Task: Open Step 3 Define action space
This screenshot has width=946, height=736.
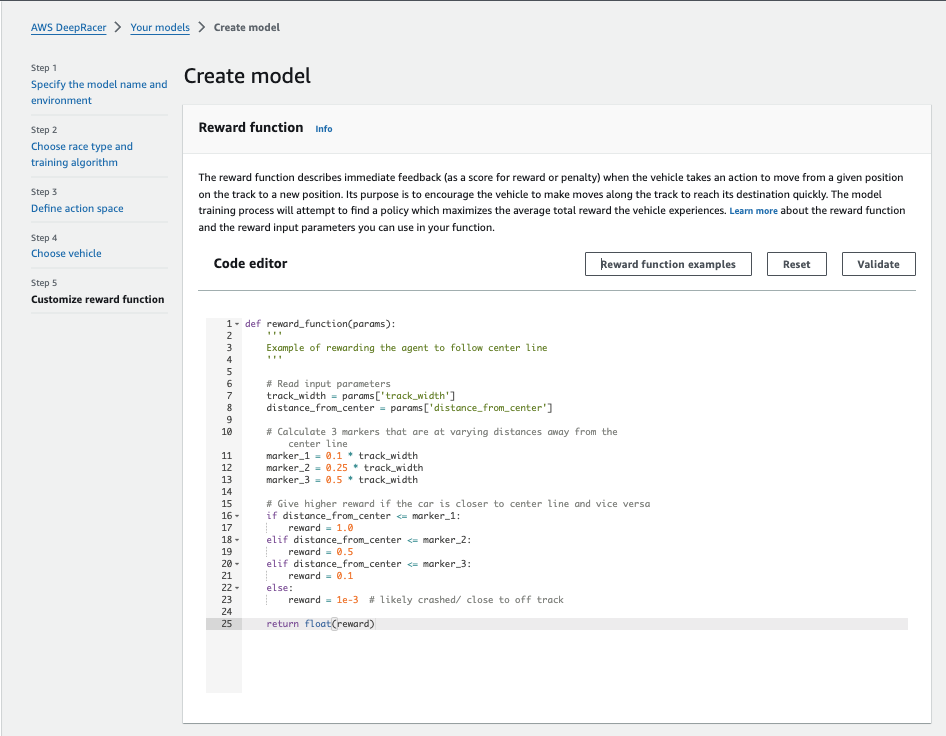Action: click(77, 208)
